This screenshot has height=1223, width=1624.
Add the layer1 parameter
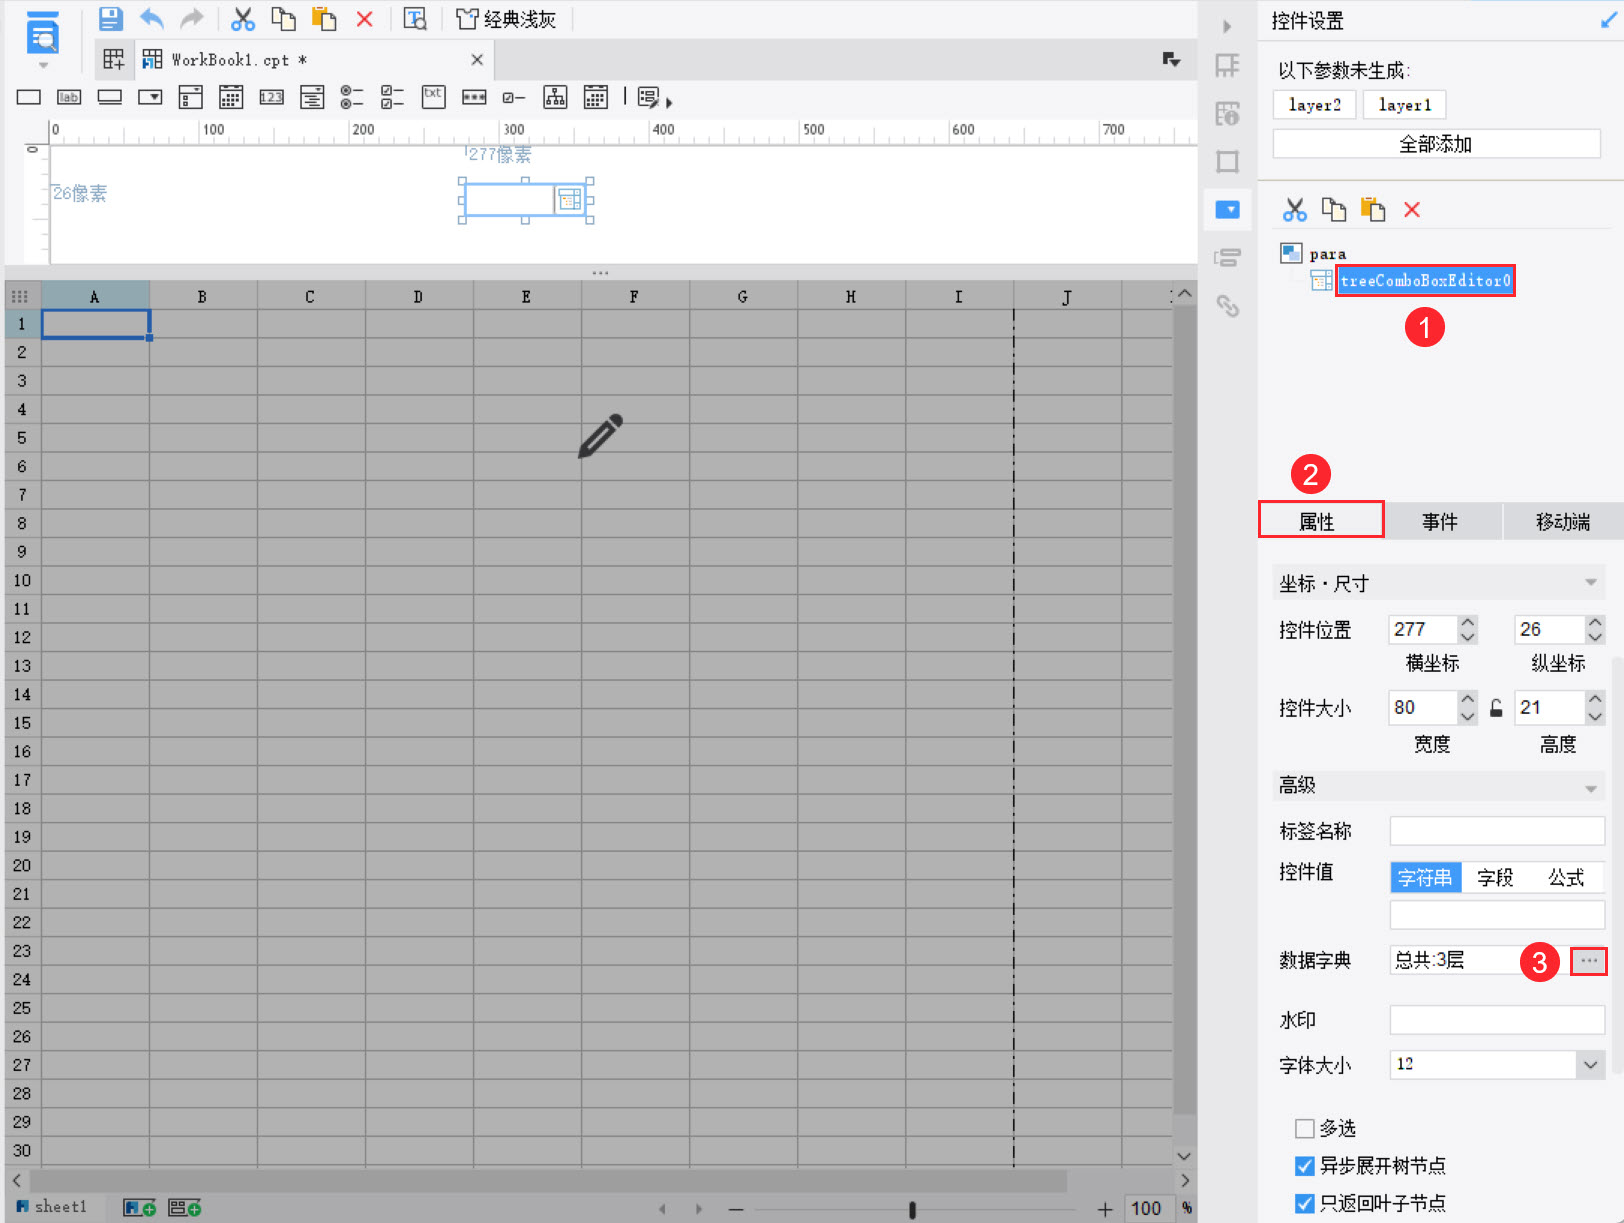pos(1404,105)
